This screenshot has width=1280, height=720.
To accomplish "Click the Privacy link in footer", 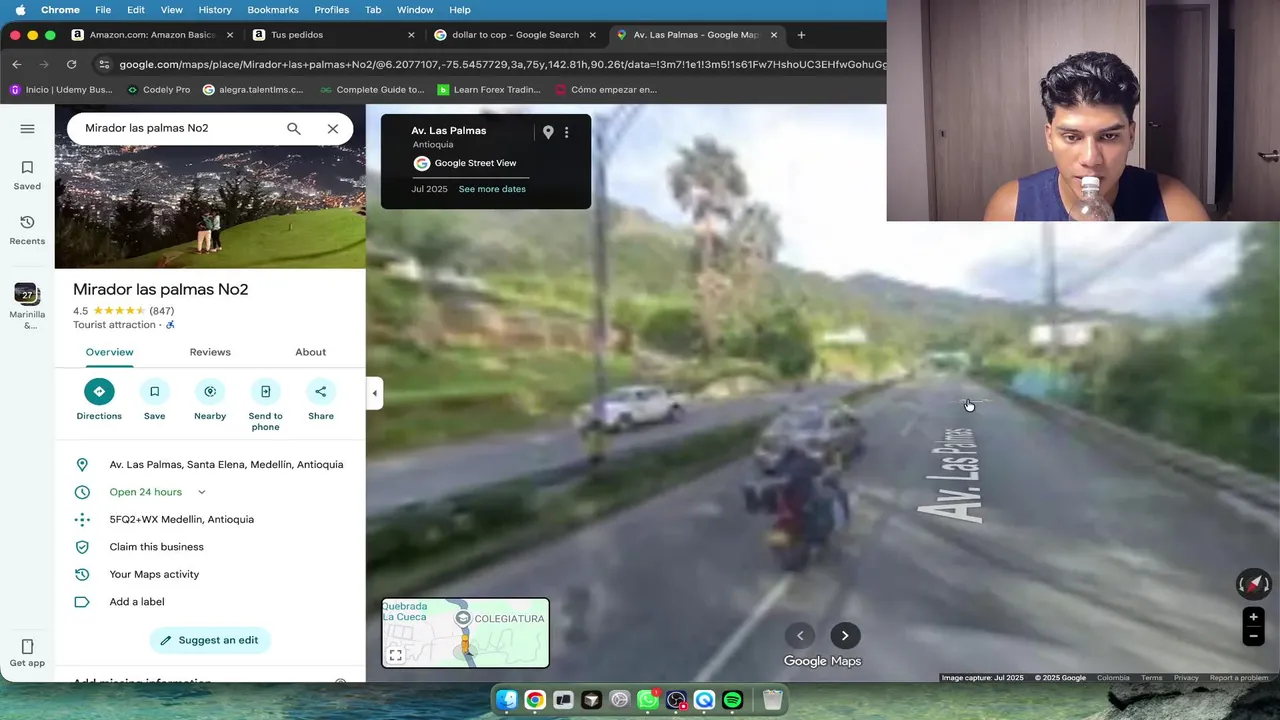I will pos(1186,678).
